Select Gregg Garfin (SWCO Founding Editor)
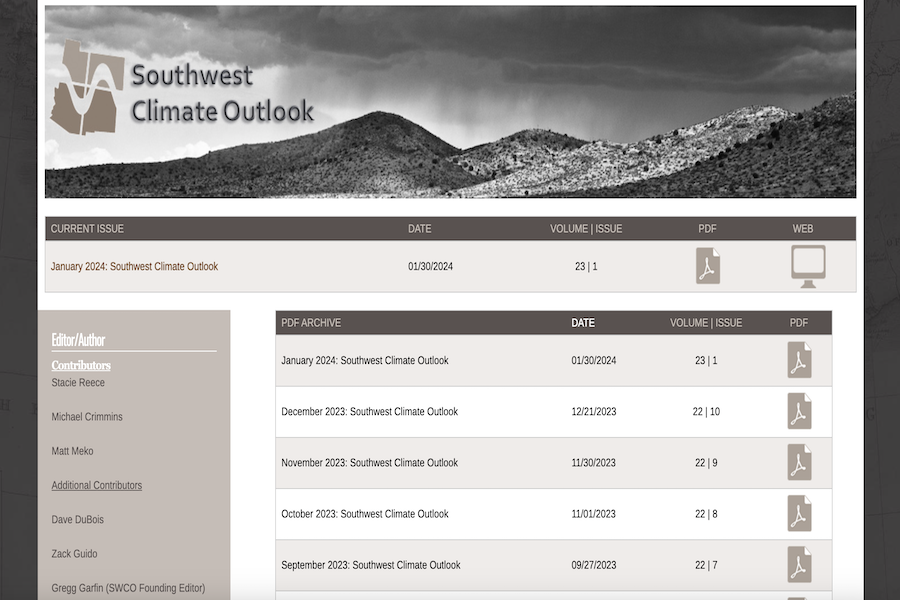900x600 pixels. pos(128,588)
